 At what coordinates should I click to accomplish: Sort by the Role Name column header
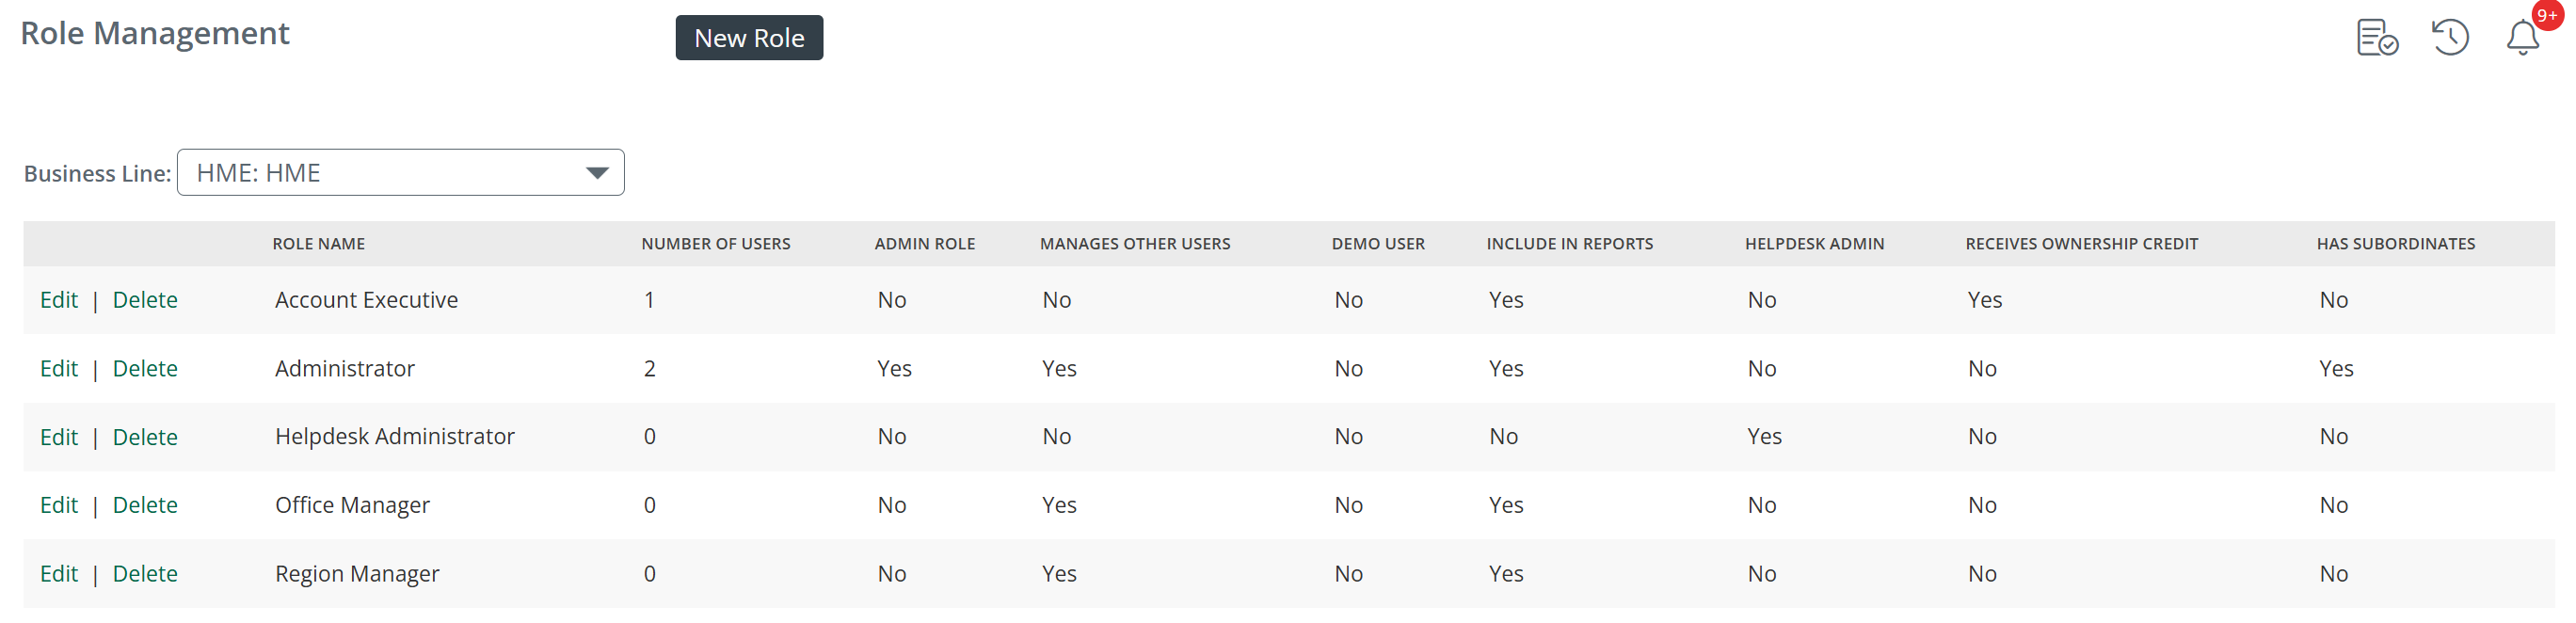point(319,244)
